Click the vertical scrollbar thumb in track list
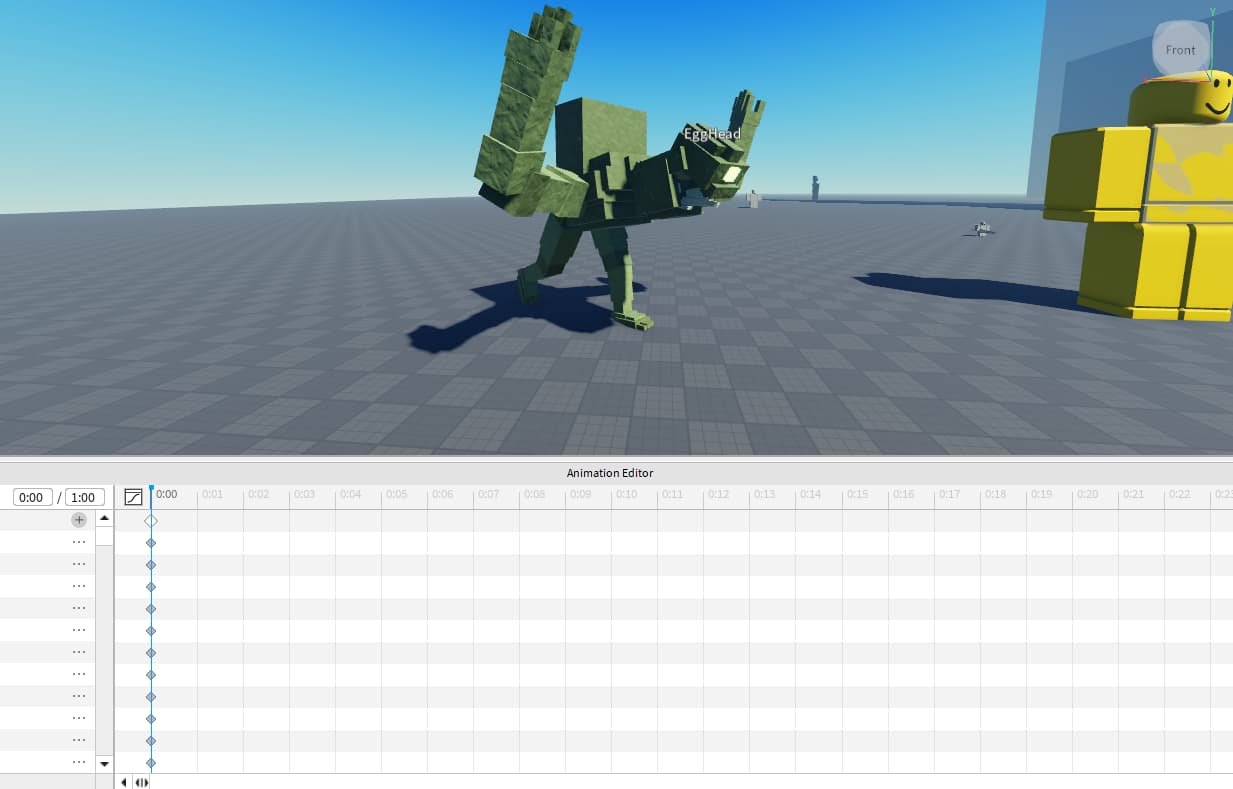 click(x=105, y=537)
